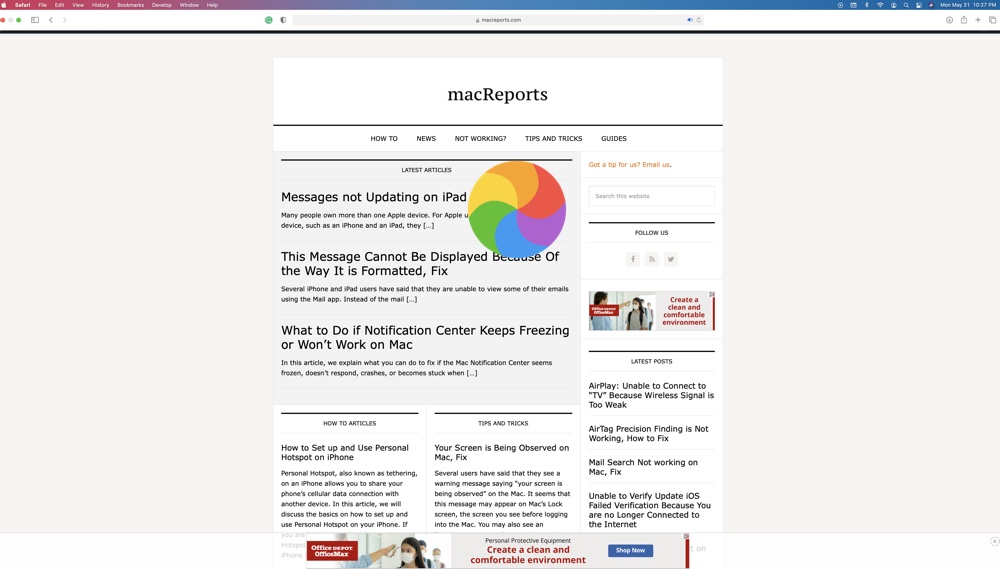Mute tab audio via speaker icon
Image resolution: width=1000 pixels, height=569 pixels.
pos(689,20)
